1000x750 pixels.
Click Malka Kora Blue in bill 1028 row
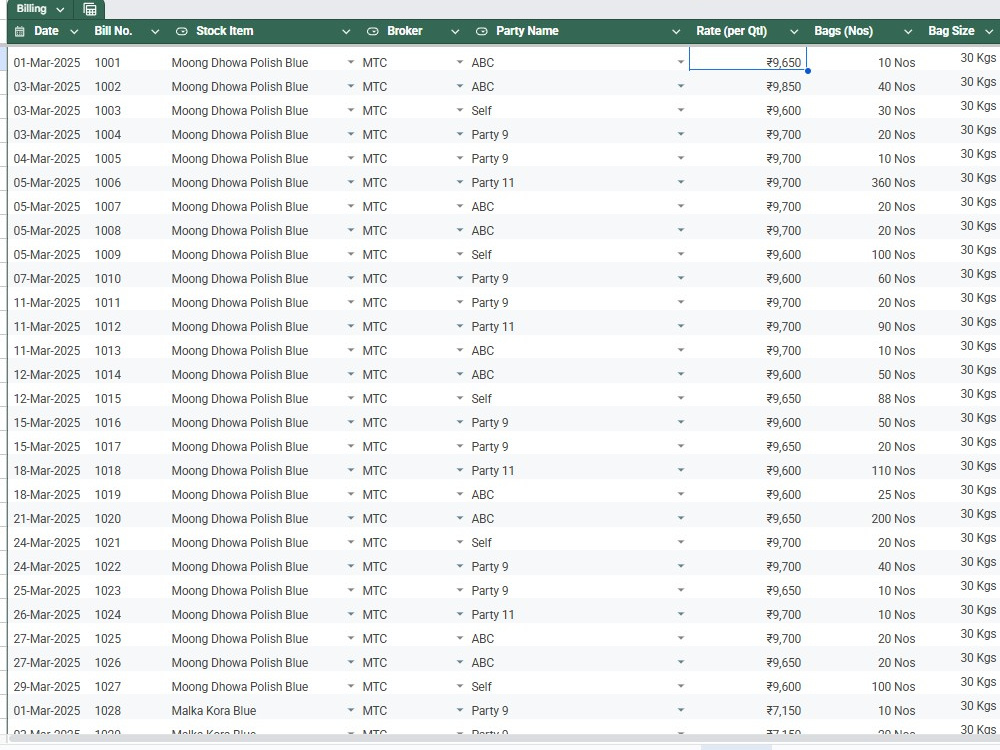coord(214,710)
